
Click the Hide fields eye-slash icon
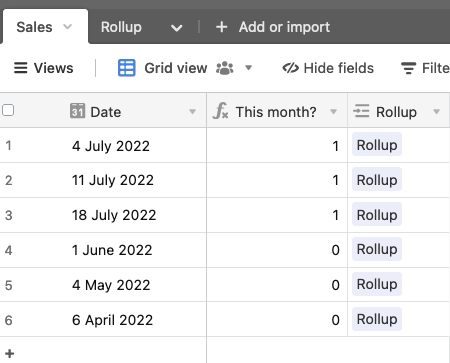[290, 68]
